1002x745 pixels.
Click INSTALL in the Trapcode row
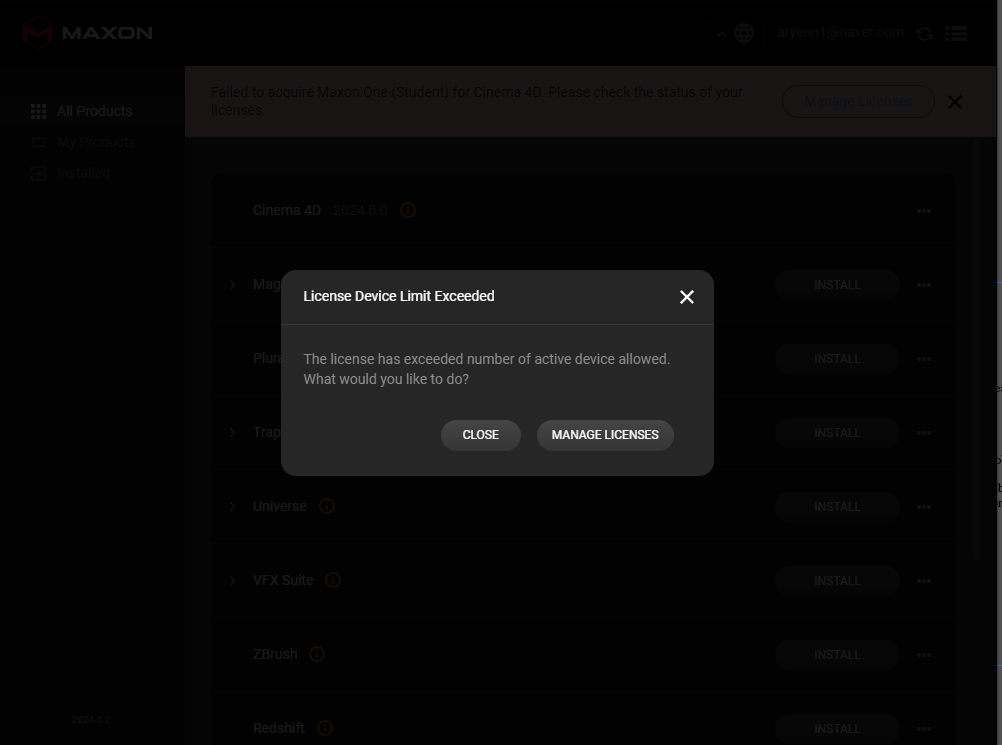point(837,433)
